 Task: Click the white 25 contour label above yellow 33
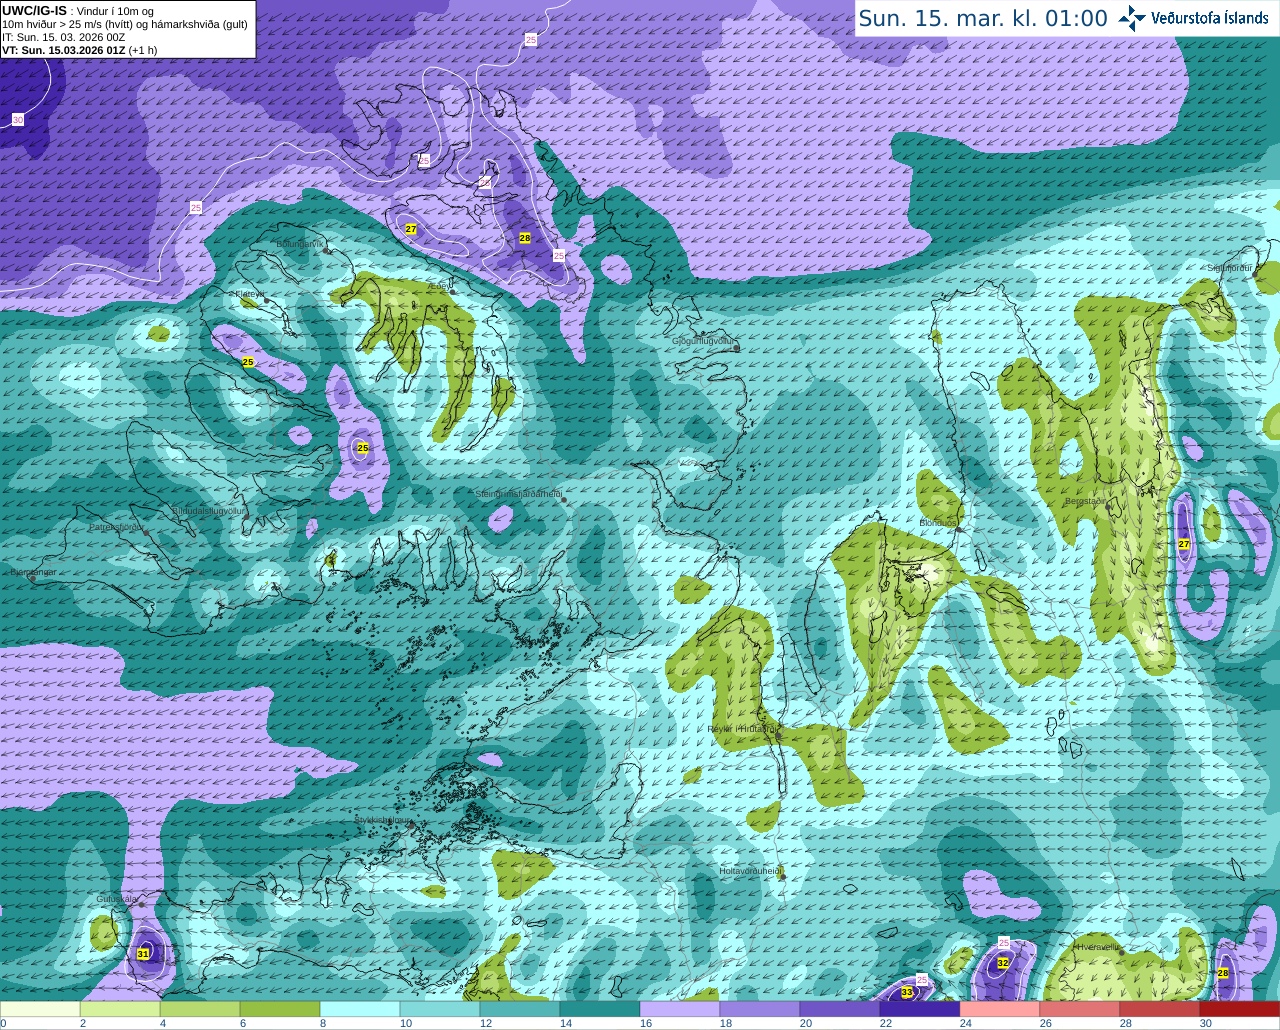point(922,979)
